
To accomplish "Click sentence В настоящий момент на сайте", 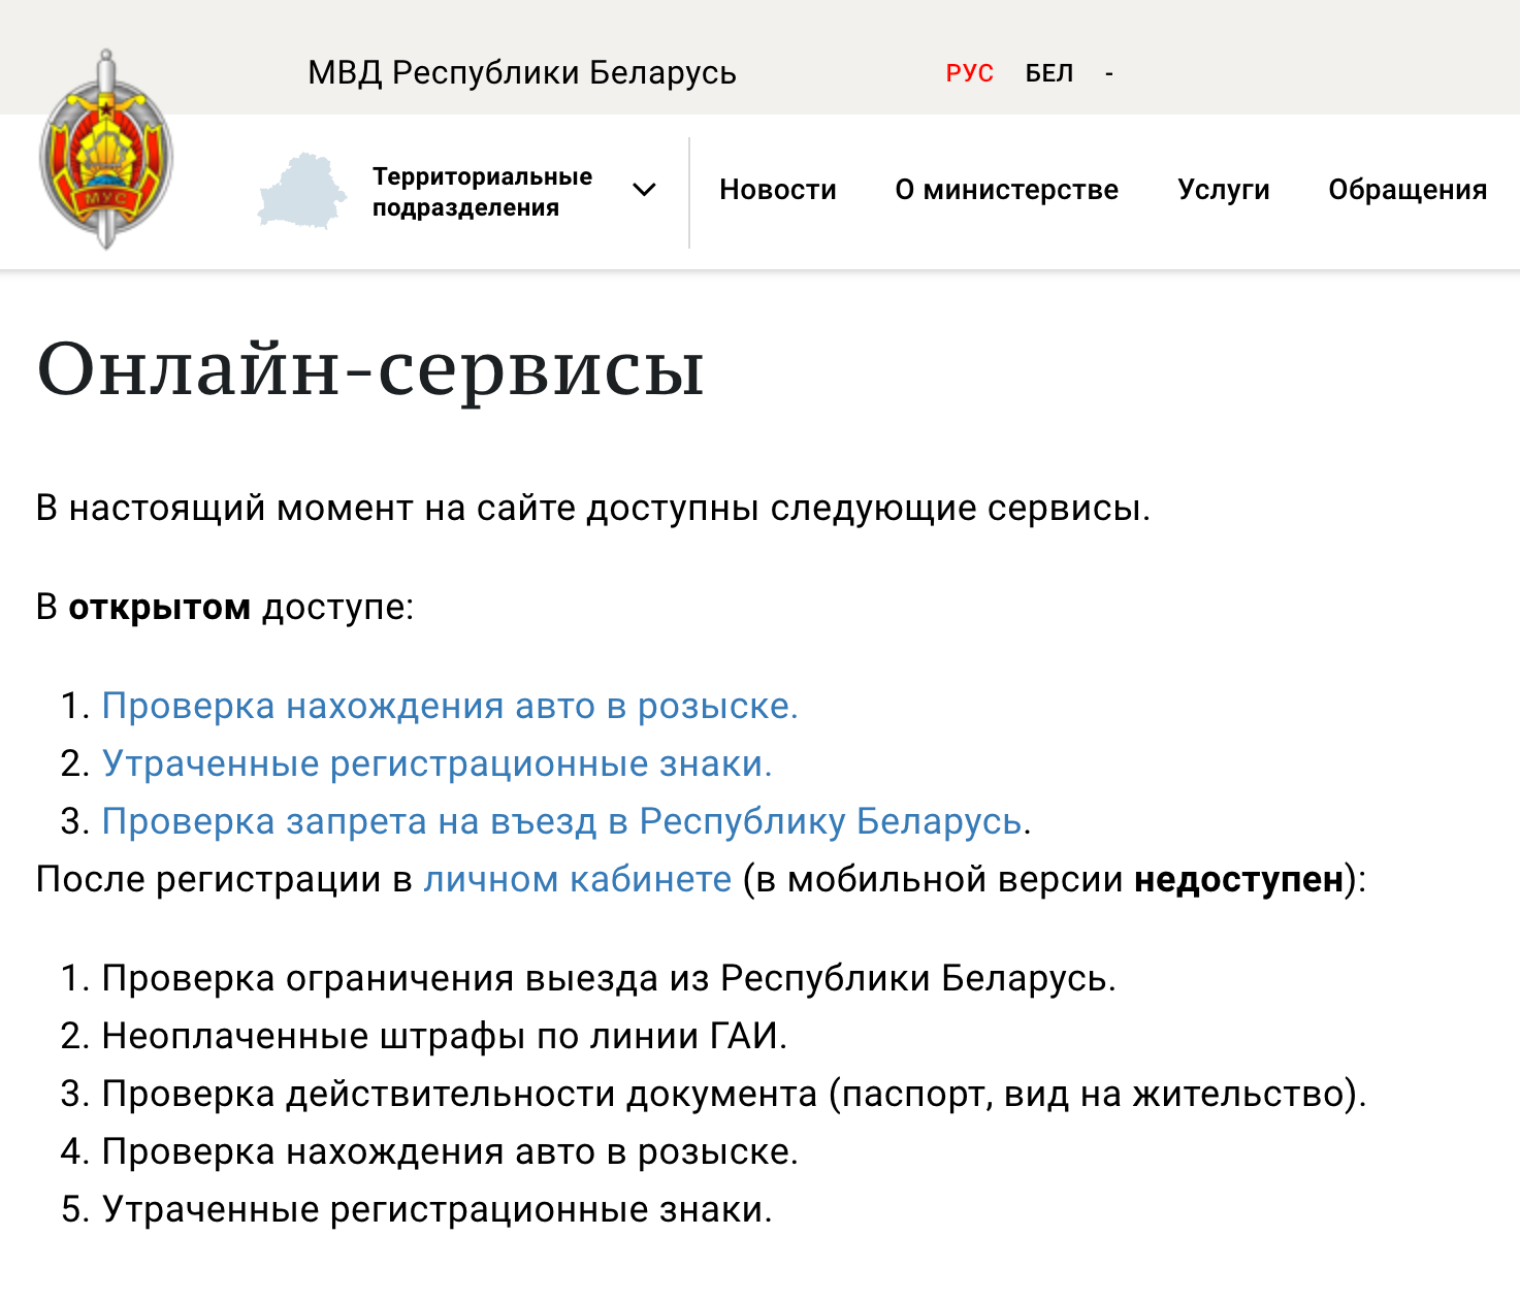I will [593, 508].
